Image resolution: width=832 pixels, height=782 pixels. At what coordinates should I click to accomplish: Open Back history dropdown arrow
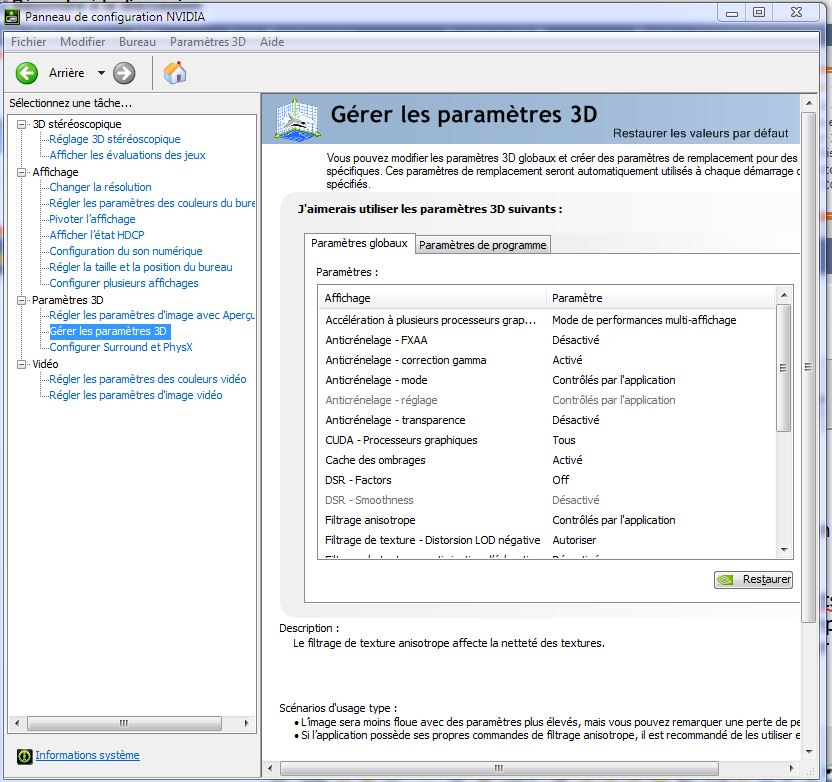tap(101, 73)
